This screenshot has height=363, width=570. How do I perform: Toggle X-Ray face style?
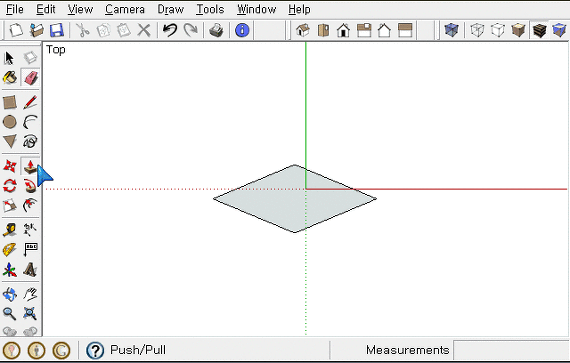451,30
